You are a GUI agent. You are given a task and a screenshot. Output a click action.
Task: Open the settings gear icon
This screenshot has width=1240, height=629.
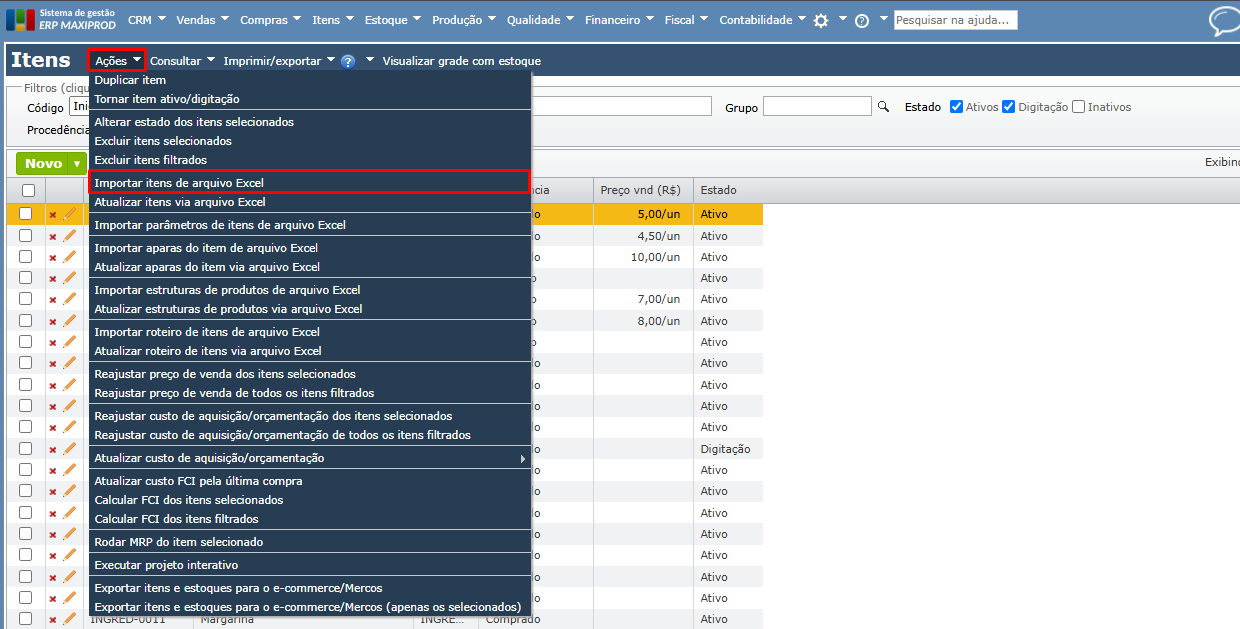821,21
